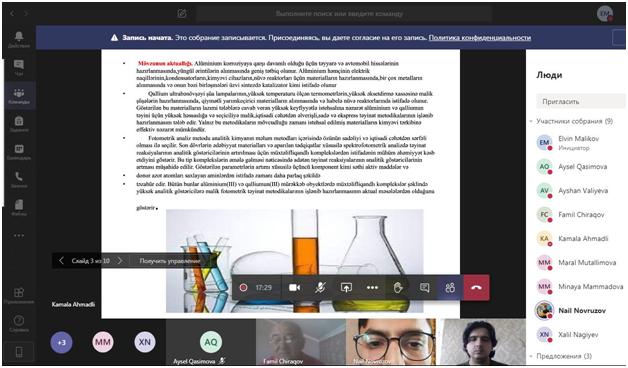The height and width of the screenshot is (368, 628).
Task: Open the share screen tray
Action: [346, 288]
